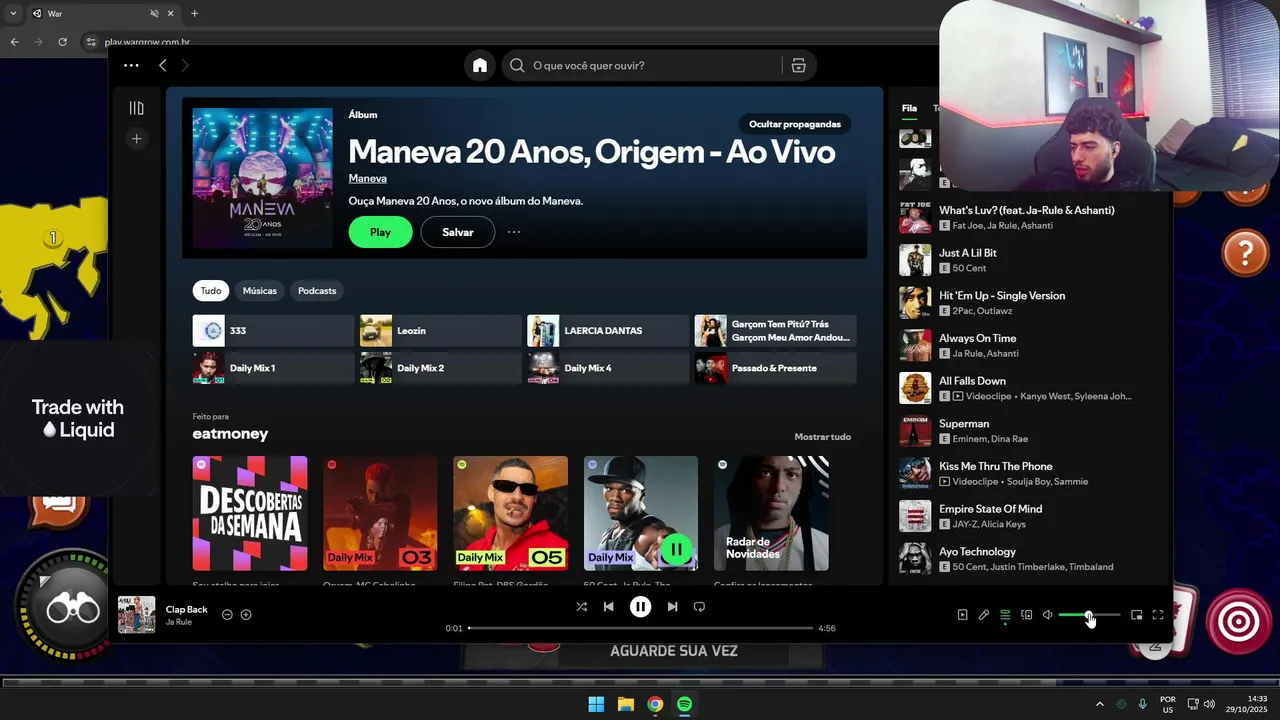
Task: Select Kiss Me Thru The Phone
Action: point(1027,473)
